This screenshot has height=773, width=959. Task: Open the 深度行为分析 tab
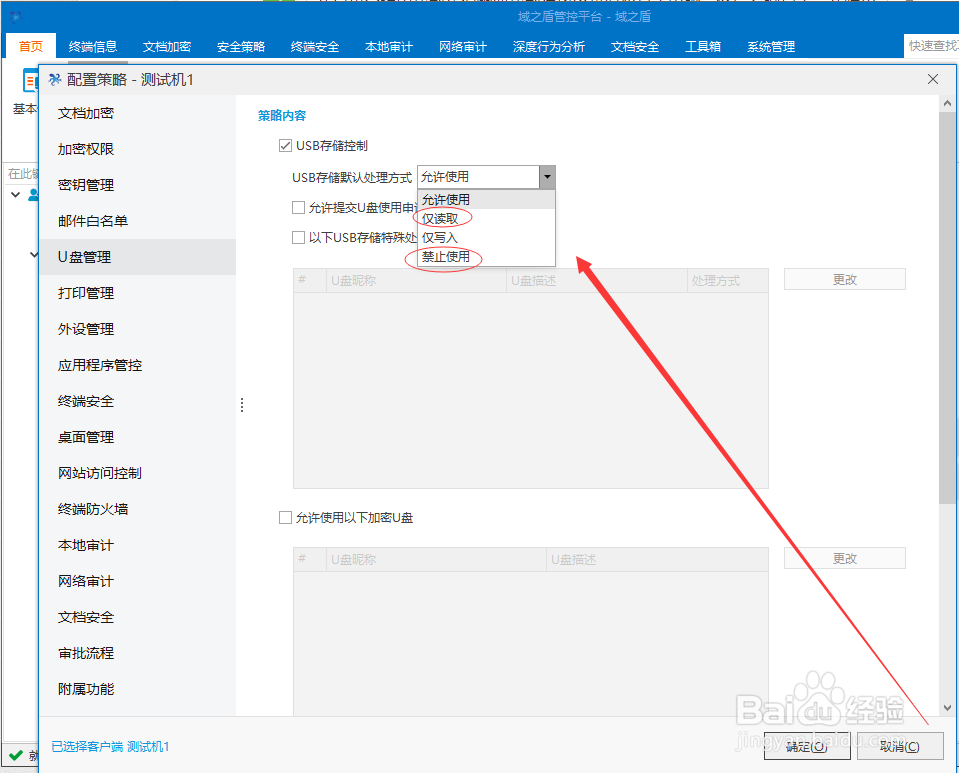[549, 46]
